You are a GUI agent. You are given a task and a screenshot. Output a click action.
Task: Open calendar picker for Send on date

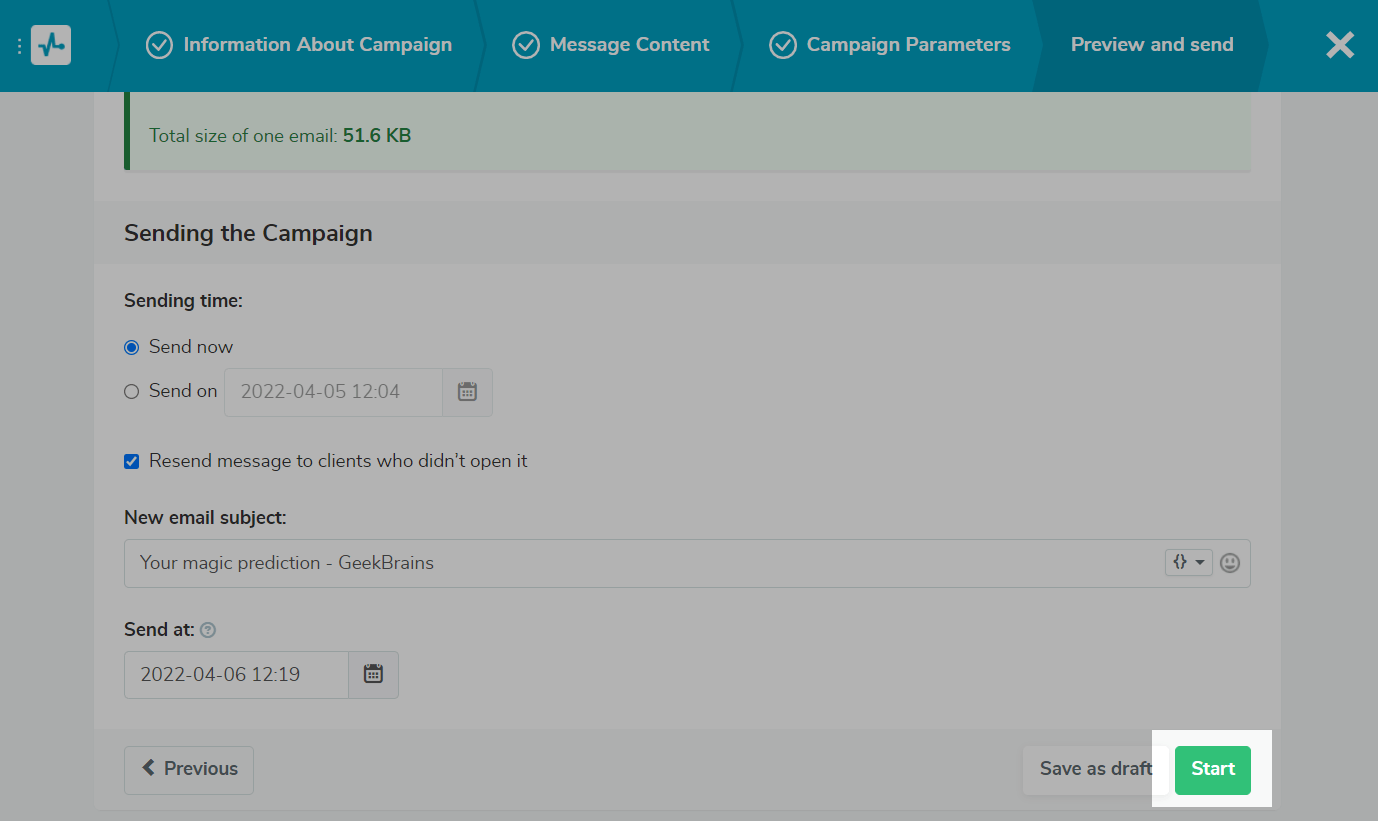tap(467, 392)
